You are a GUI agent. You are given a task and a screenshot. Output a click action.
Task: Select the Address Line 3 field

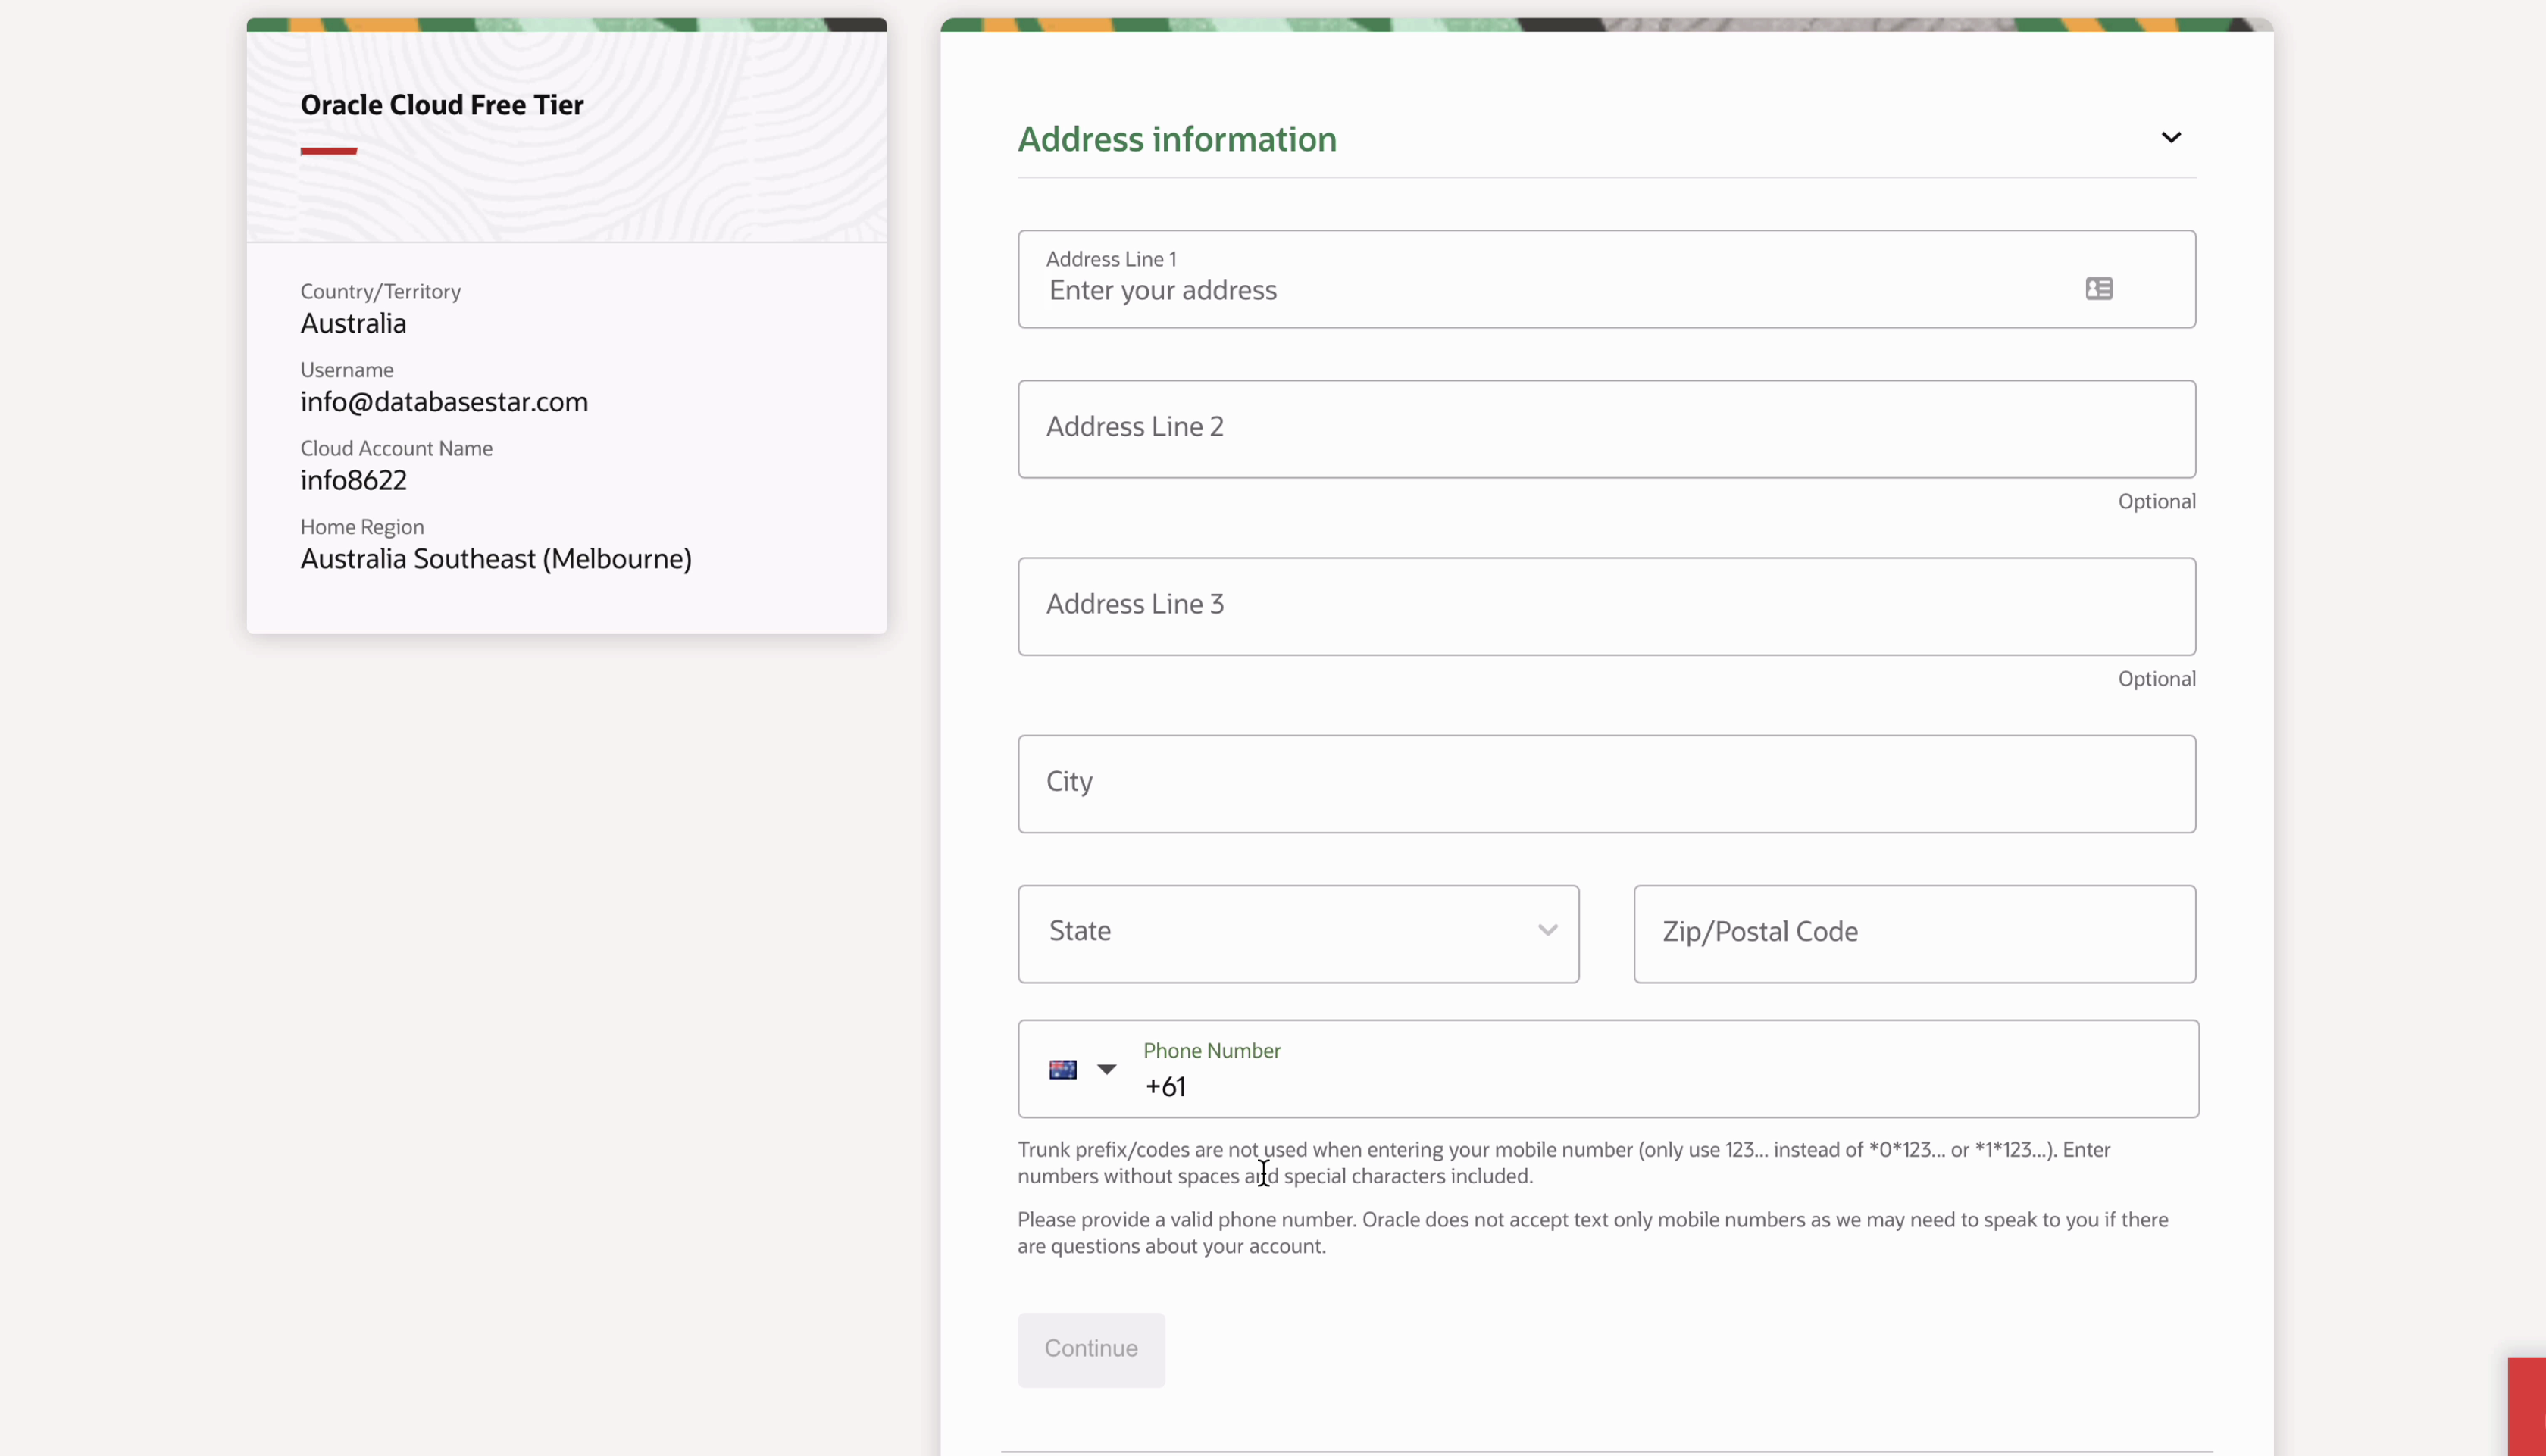1605,606
